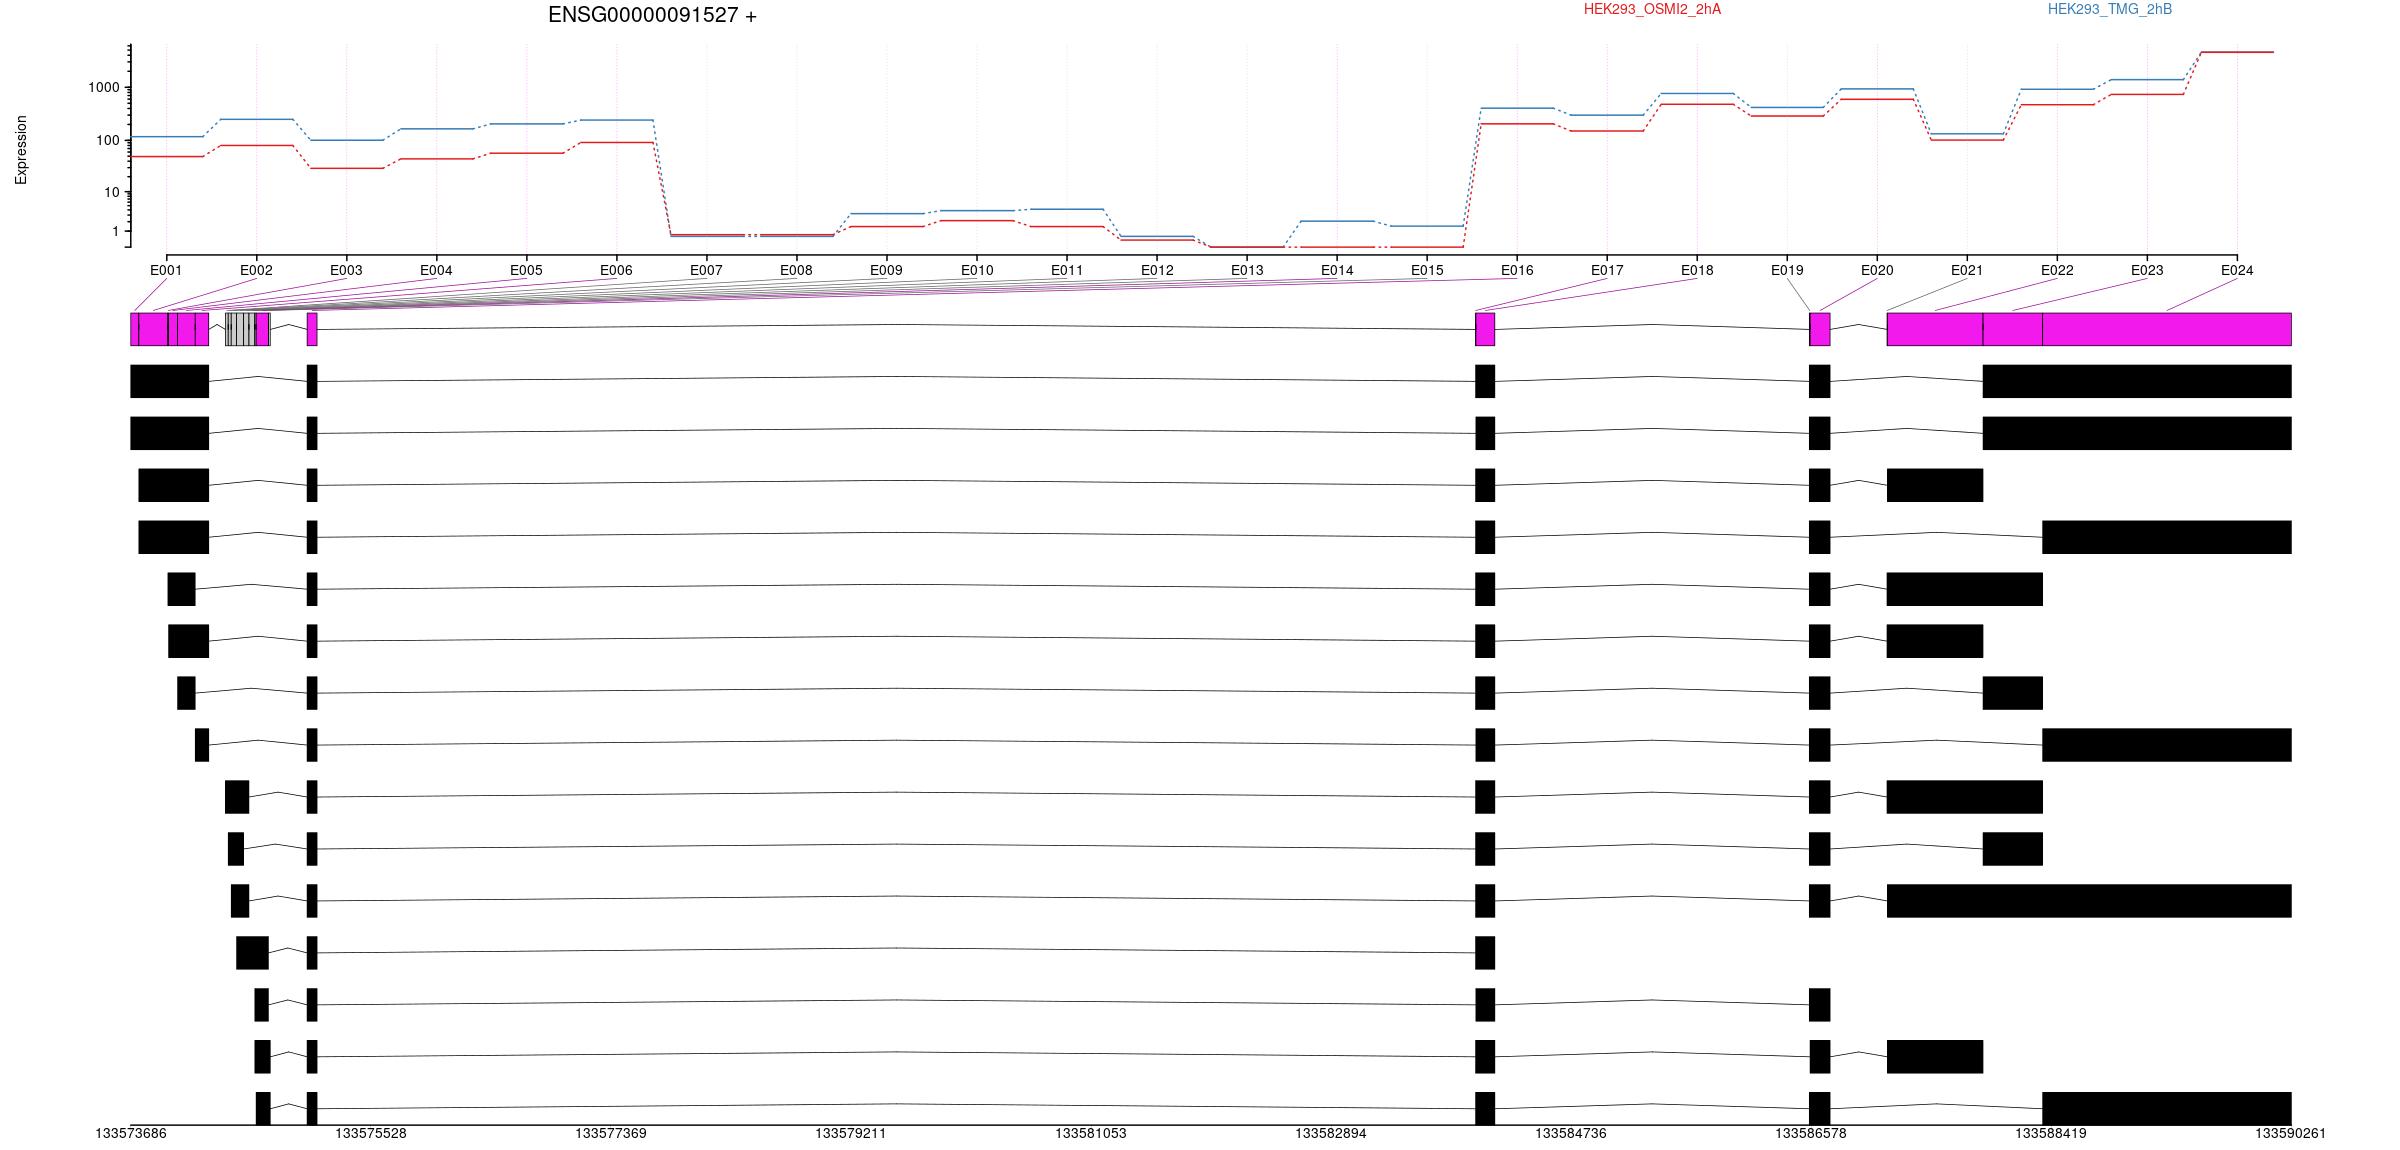
Task: Click the exon label E002
Action: click(x=256, y=270)
